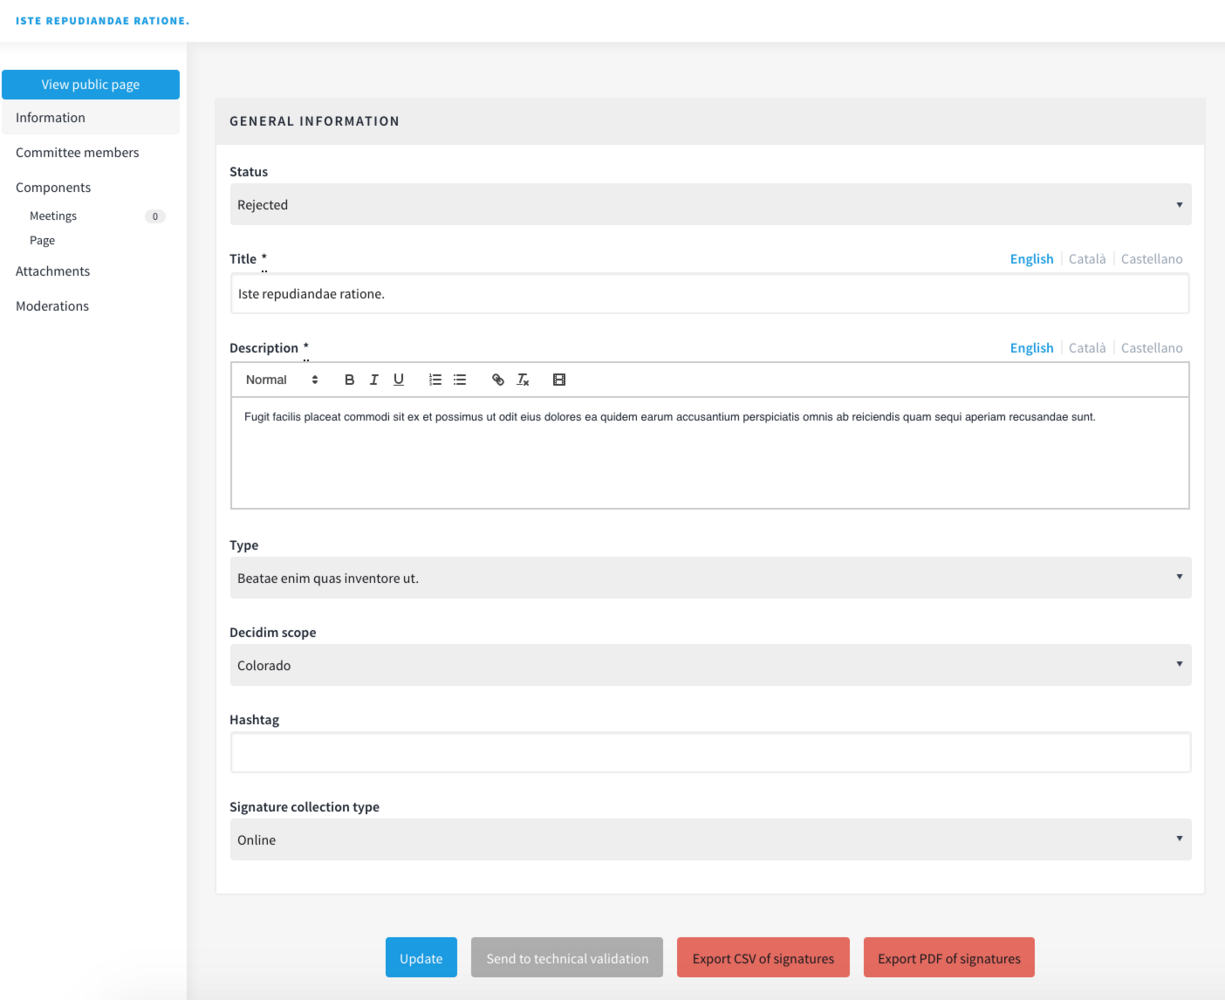The width and height of the screenshot is (1225, 1000).
Task: Switch Title language to Català
Action: (1087, 259)
